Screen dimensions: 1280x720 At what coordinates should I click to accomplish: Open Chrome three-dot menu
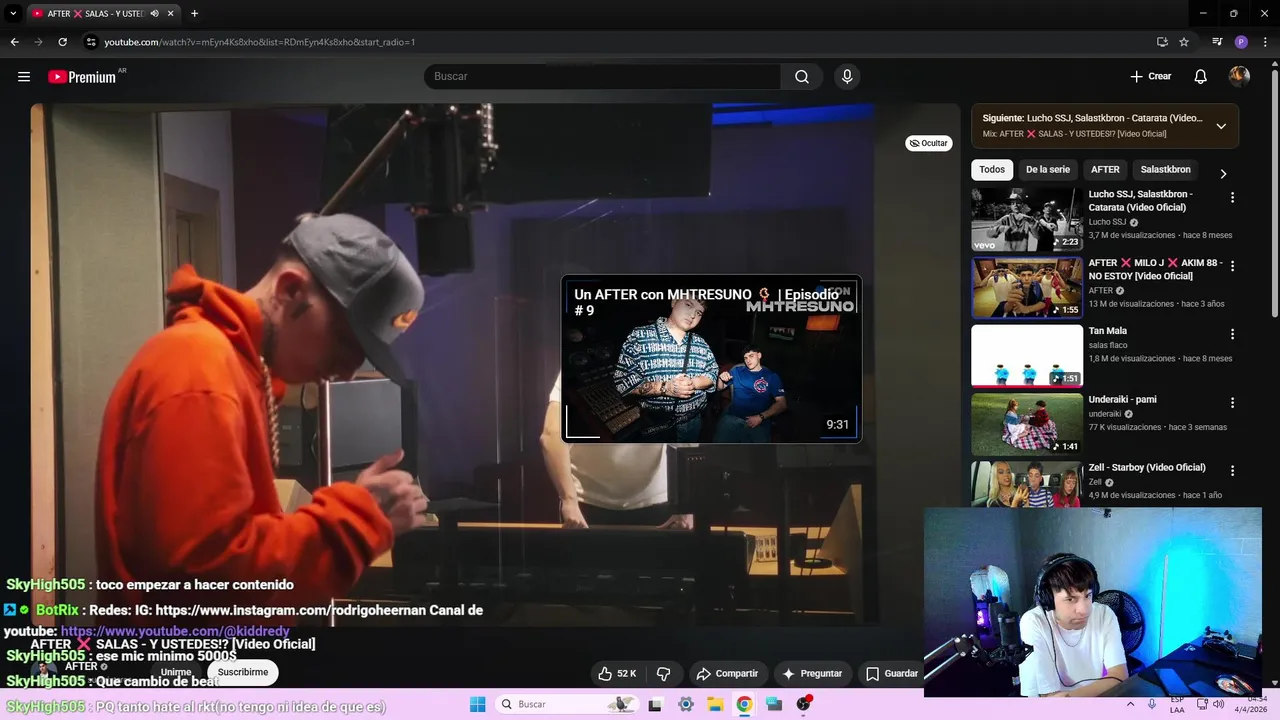point(1266,42)
